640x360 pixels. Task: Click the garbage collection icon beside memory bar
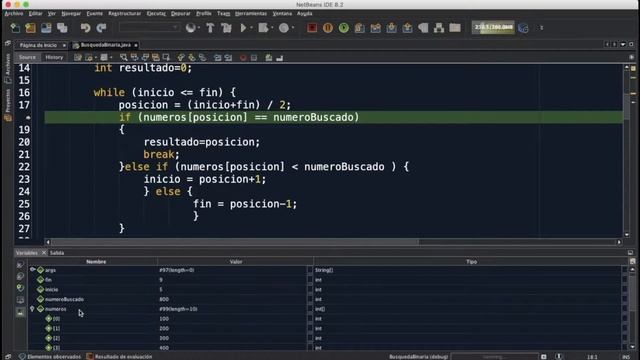pyautogui.click(x=523, y=28)
